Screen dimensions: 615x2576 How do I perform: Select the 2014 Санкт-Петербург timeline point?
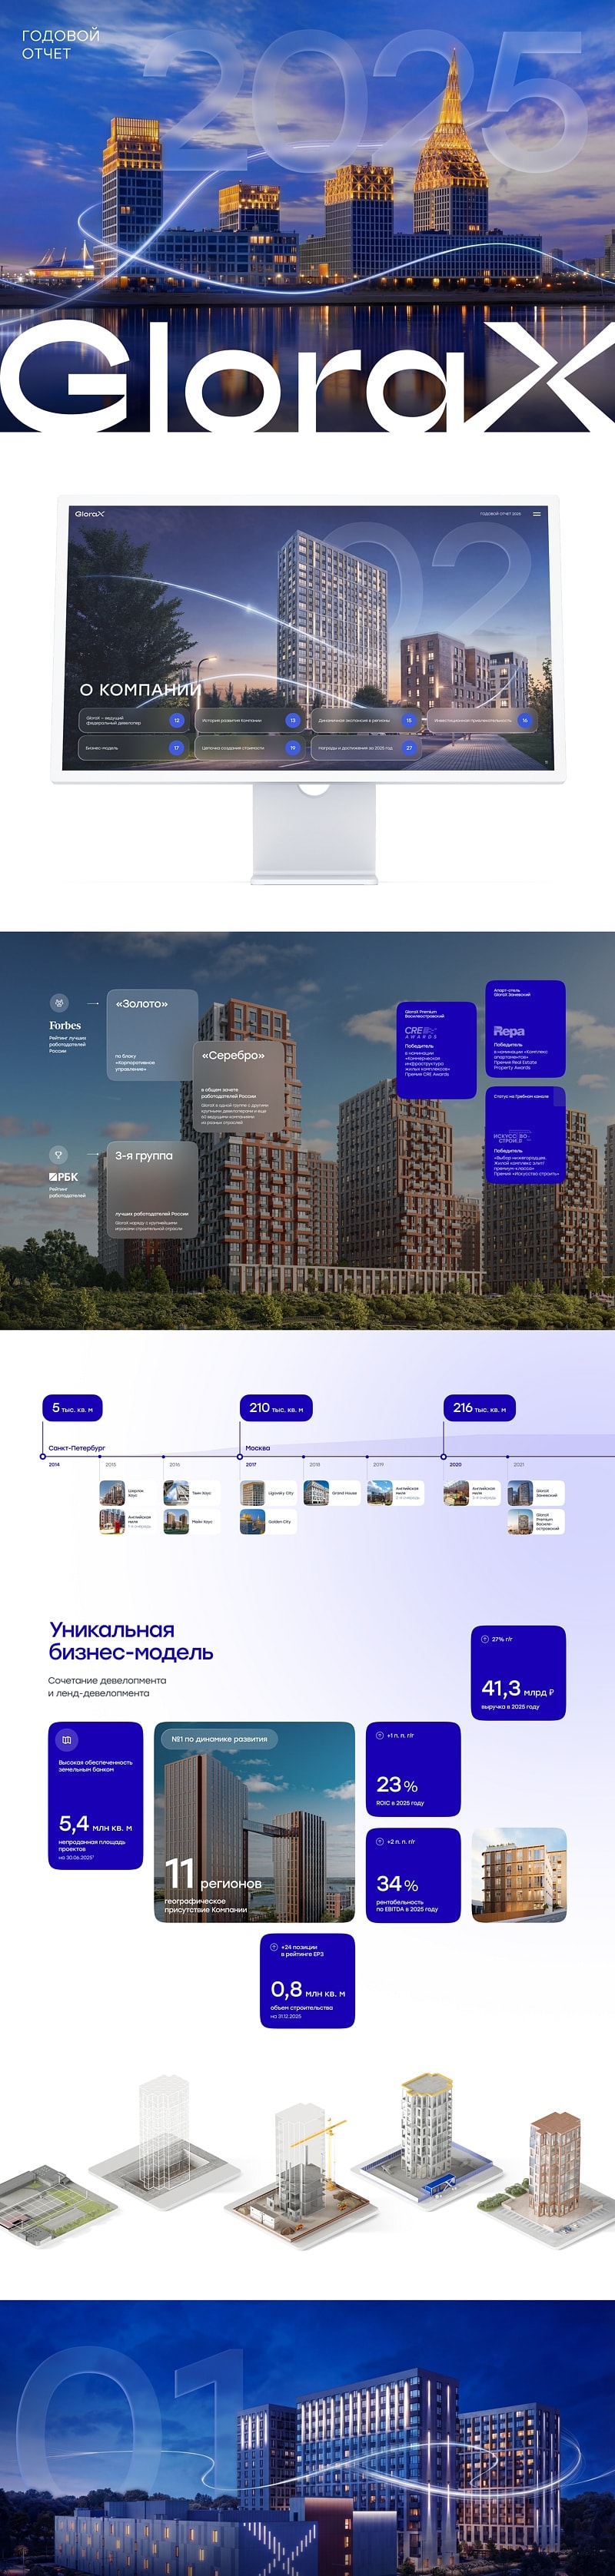pyautogui.click(x=43, y=1456)
